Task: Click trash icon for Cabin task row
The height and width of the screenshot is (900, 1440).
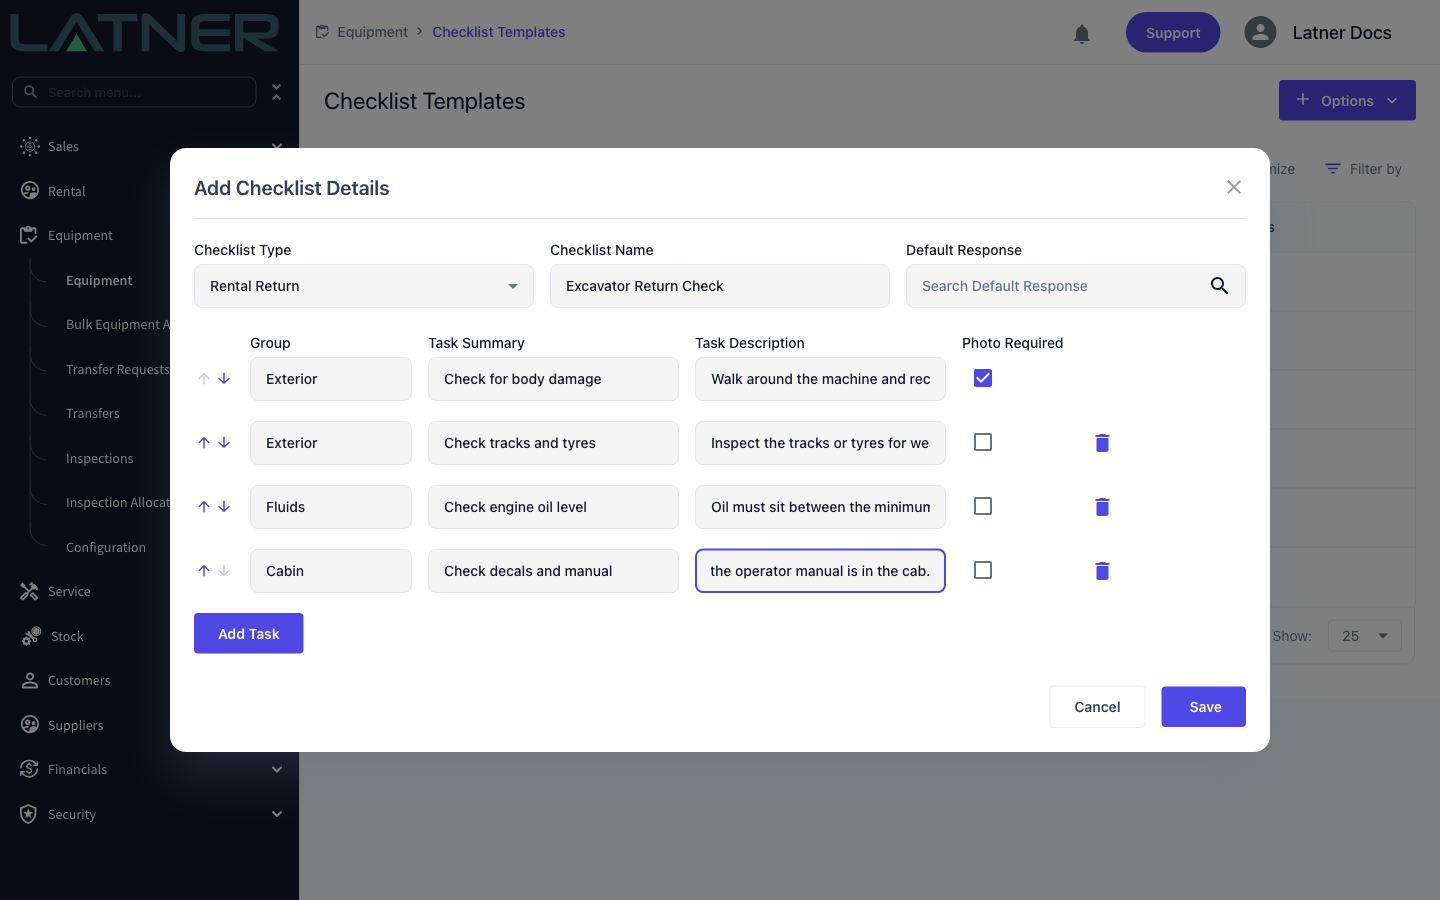Action: [1102, 571]
